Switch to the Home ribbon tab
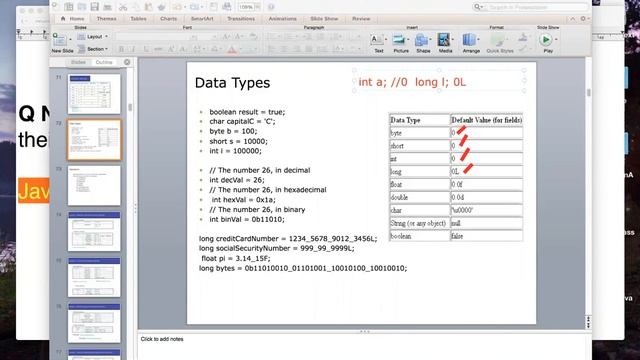 click(x=73, y=19)
